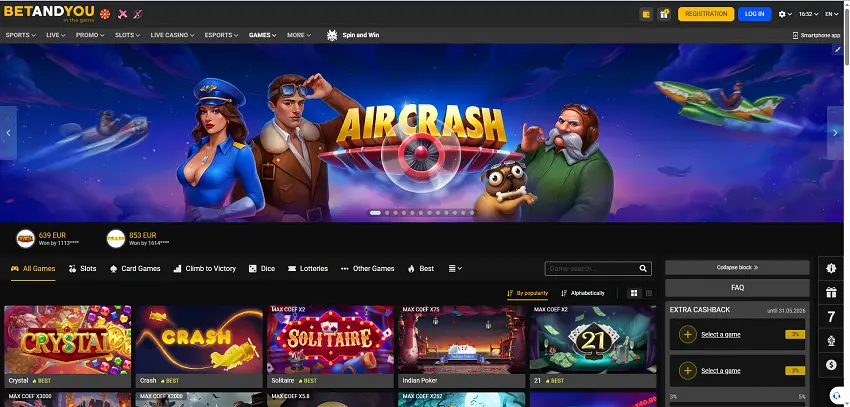Image resolution: width=850 pixels, height=407 pixels.
Task: Open the EN language dropdown
Action: (x=832, y=14)
